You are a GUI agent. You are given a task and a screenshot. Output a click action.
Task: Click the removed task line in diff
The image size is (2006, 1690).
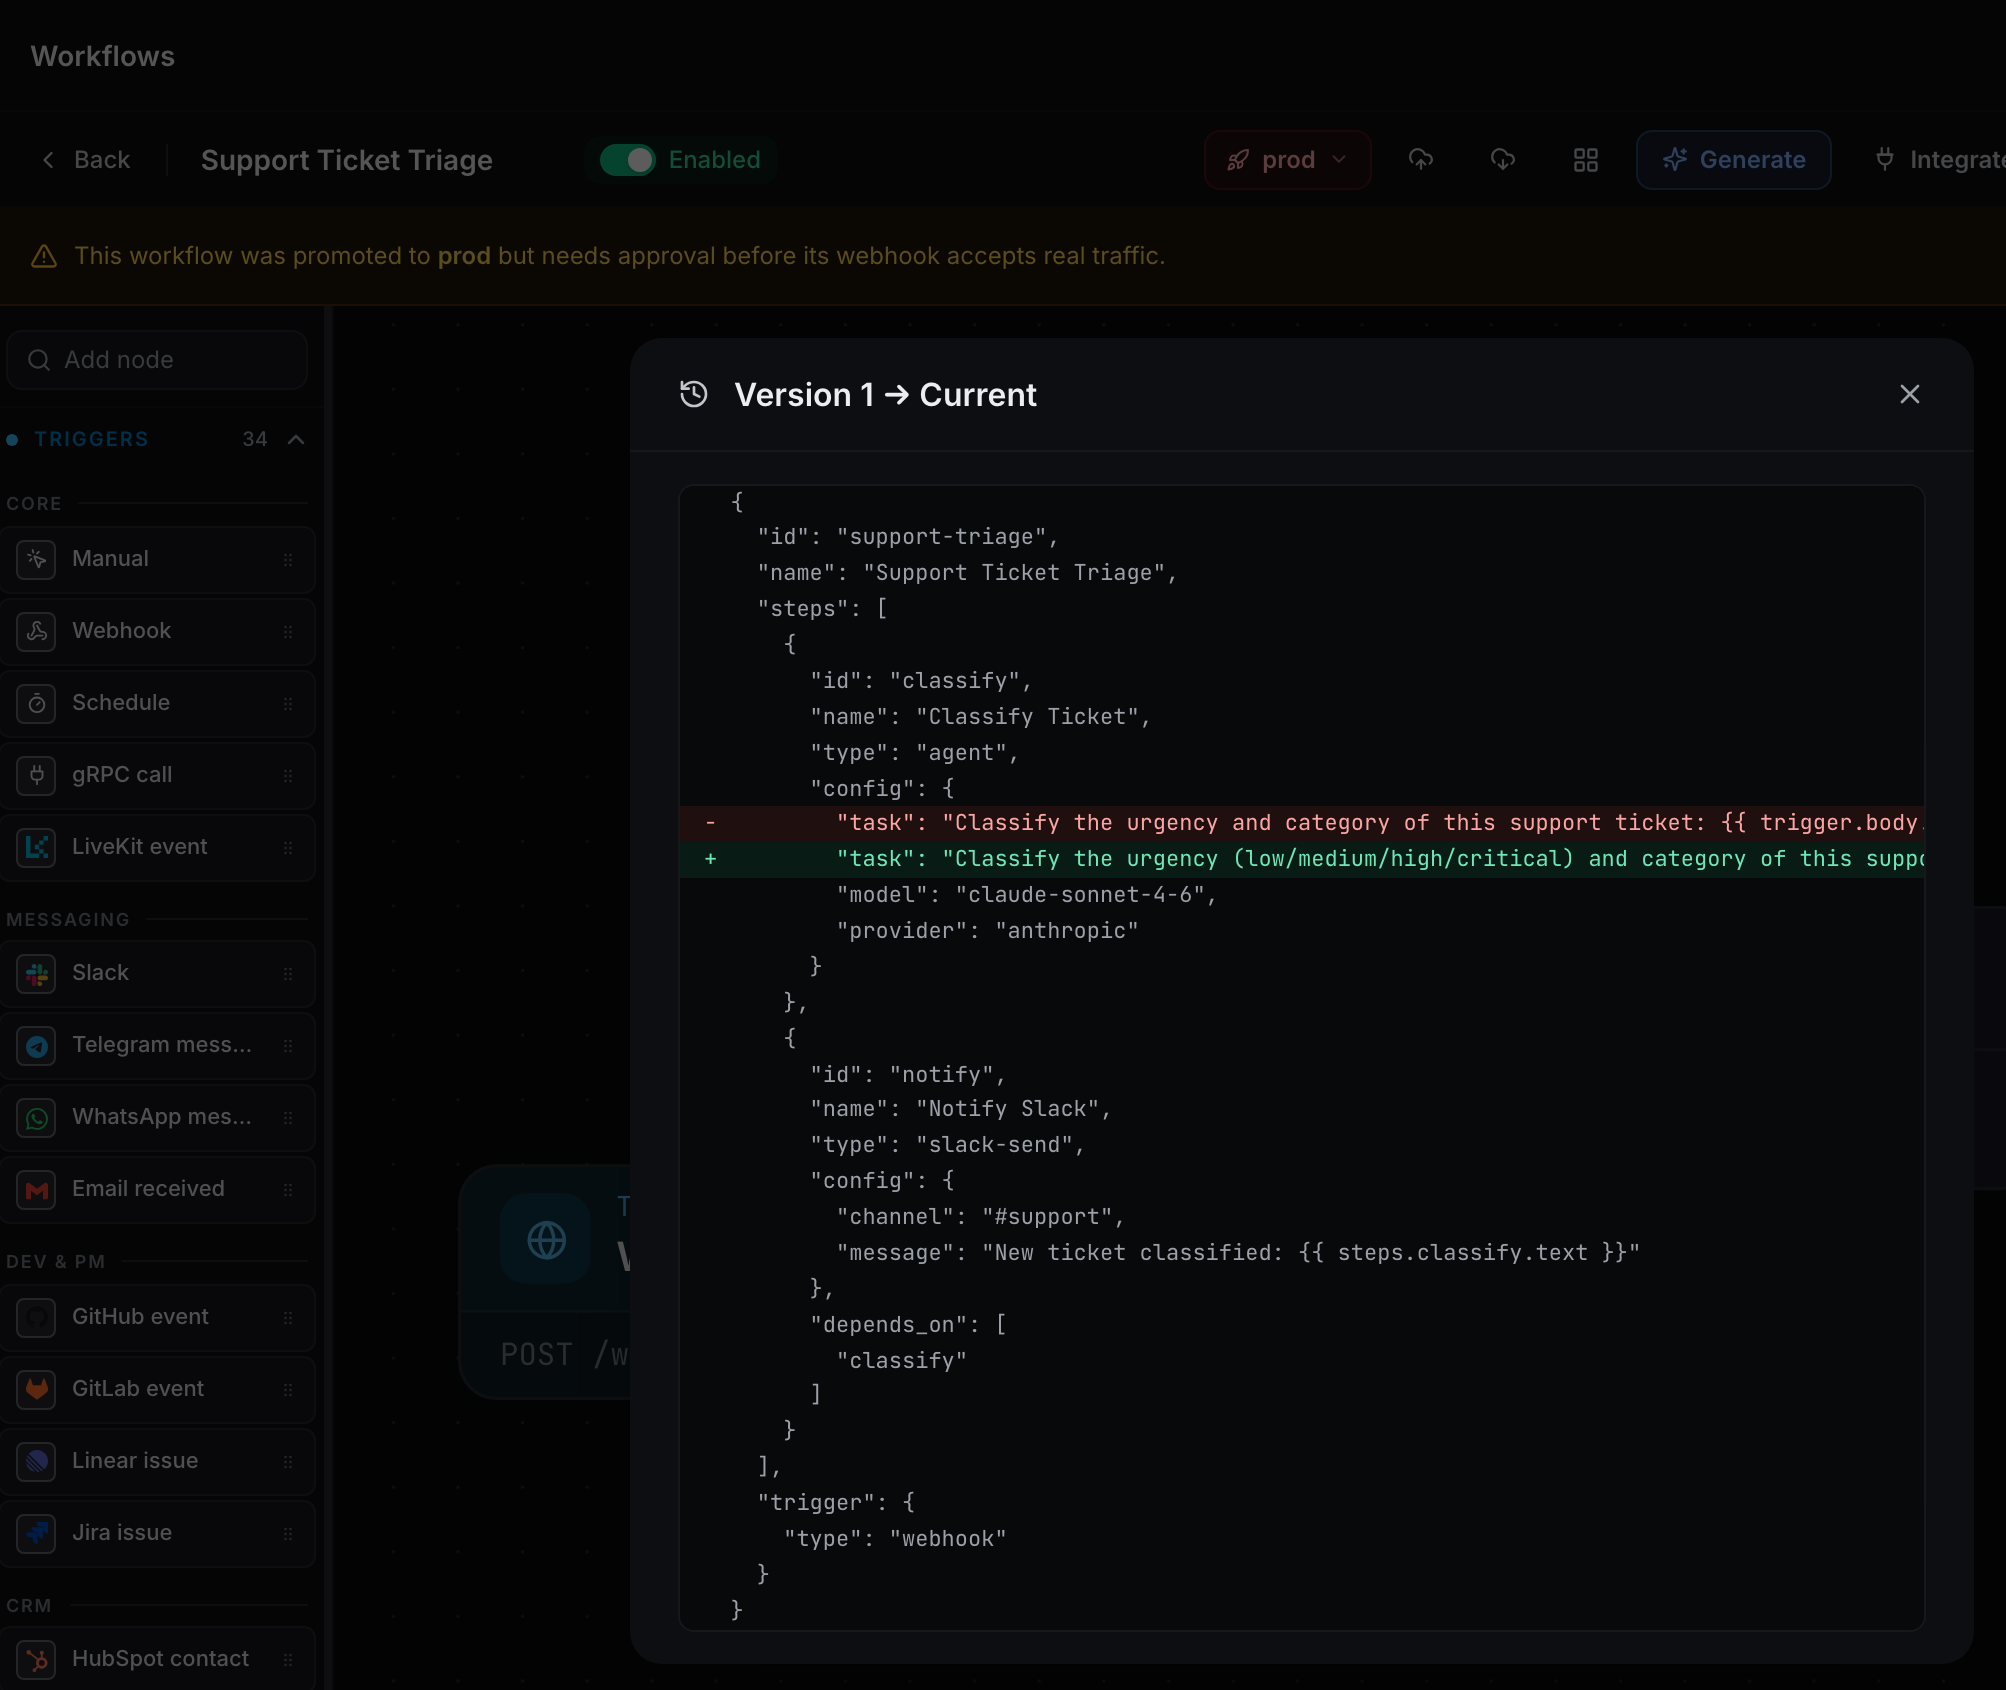(1302, 823)
